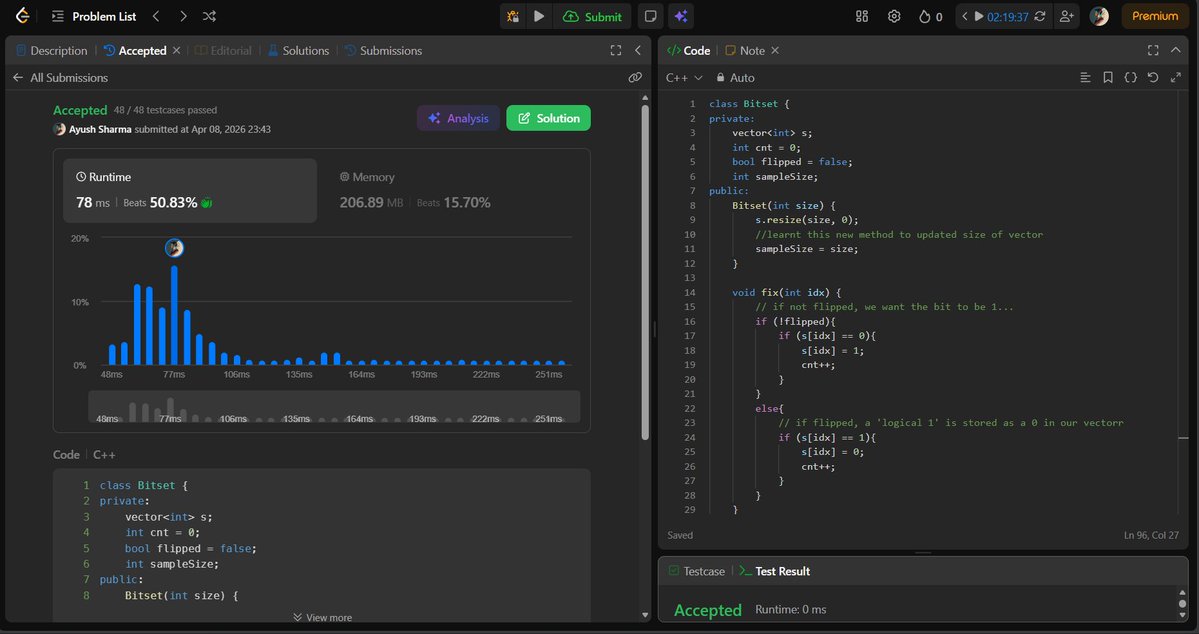Open the Editorial tab
Viewport: 1199px width, 634px height.
pos(223,50)
